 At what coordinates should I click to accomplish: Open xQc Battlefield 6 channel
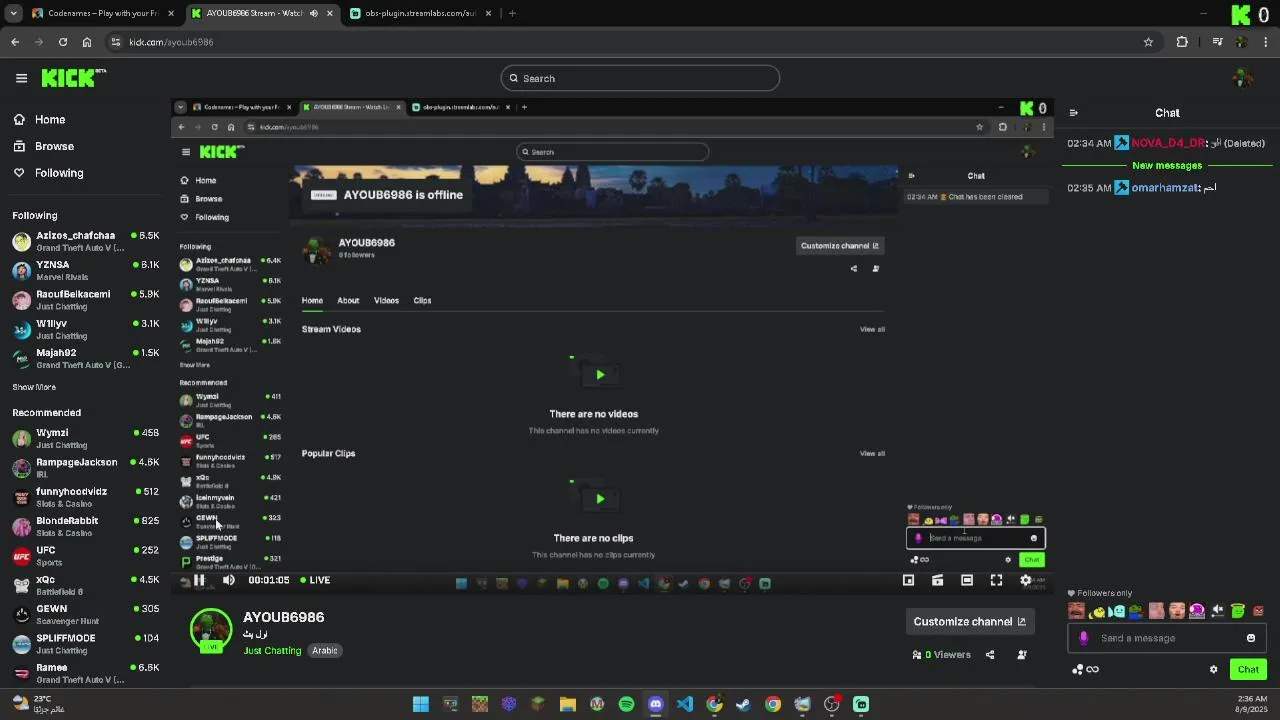(x=85, y=585)
